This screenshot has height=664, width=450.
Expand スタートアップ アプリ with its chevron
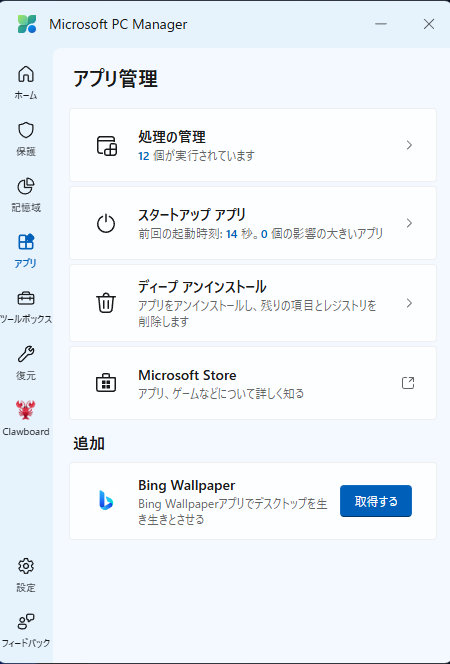coord(409,223)
